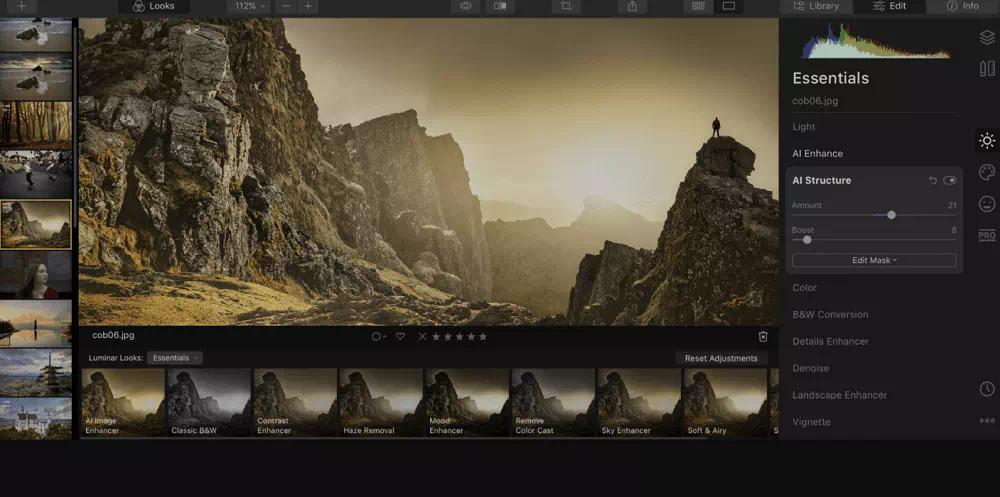Toggle AI Structure on/off switch
This screenshot has width=1000, height=497.
click(x=950, y=181)
